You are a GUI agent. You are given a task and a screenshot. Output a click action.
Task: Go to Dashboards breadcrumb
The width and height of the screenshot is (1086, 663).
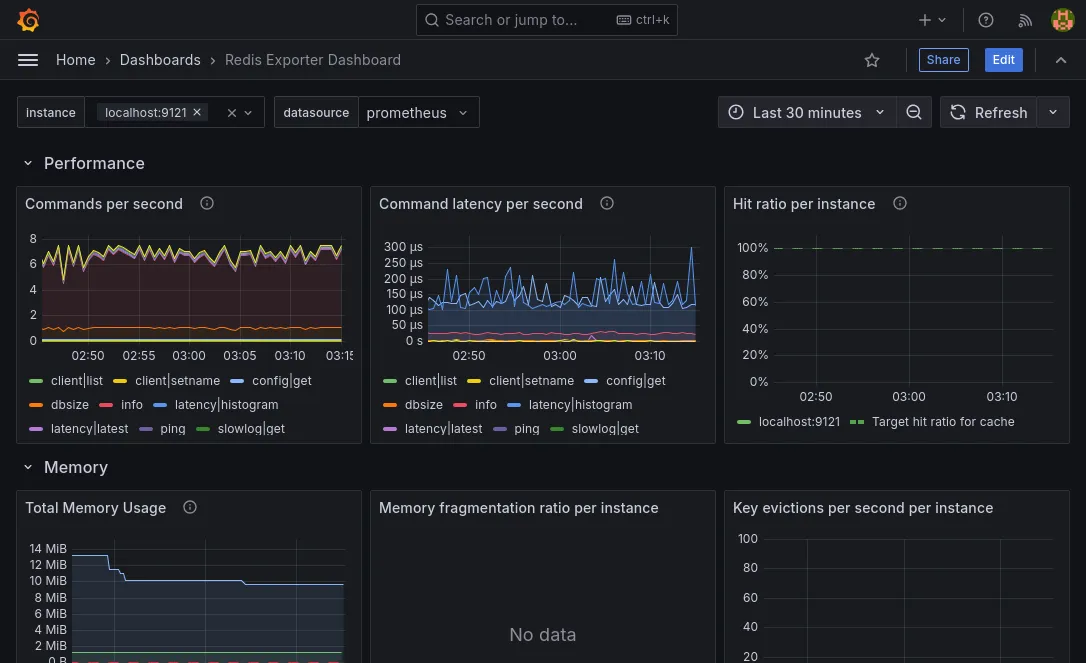160,60
